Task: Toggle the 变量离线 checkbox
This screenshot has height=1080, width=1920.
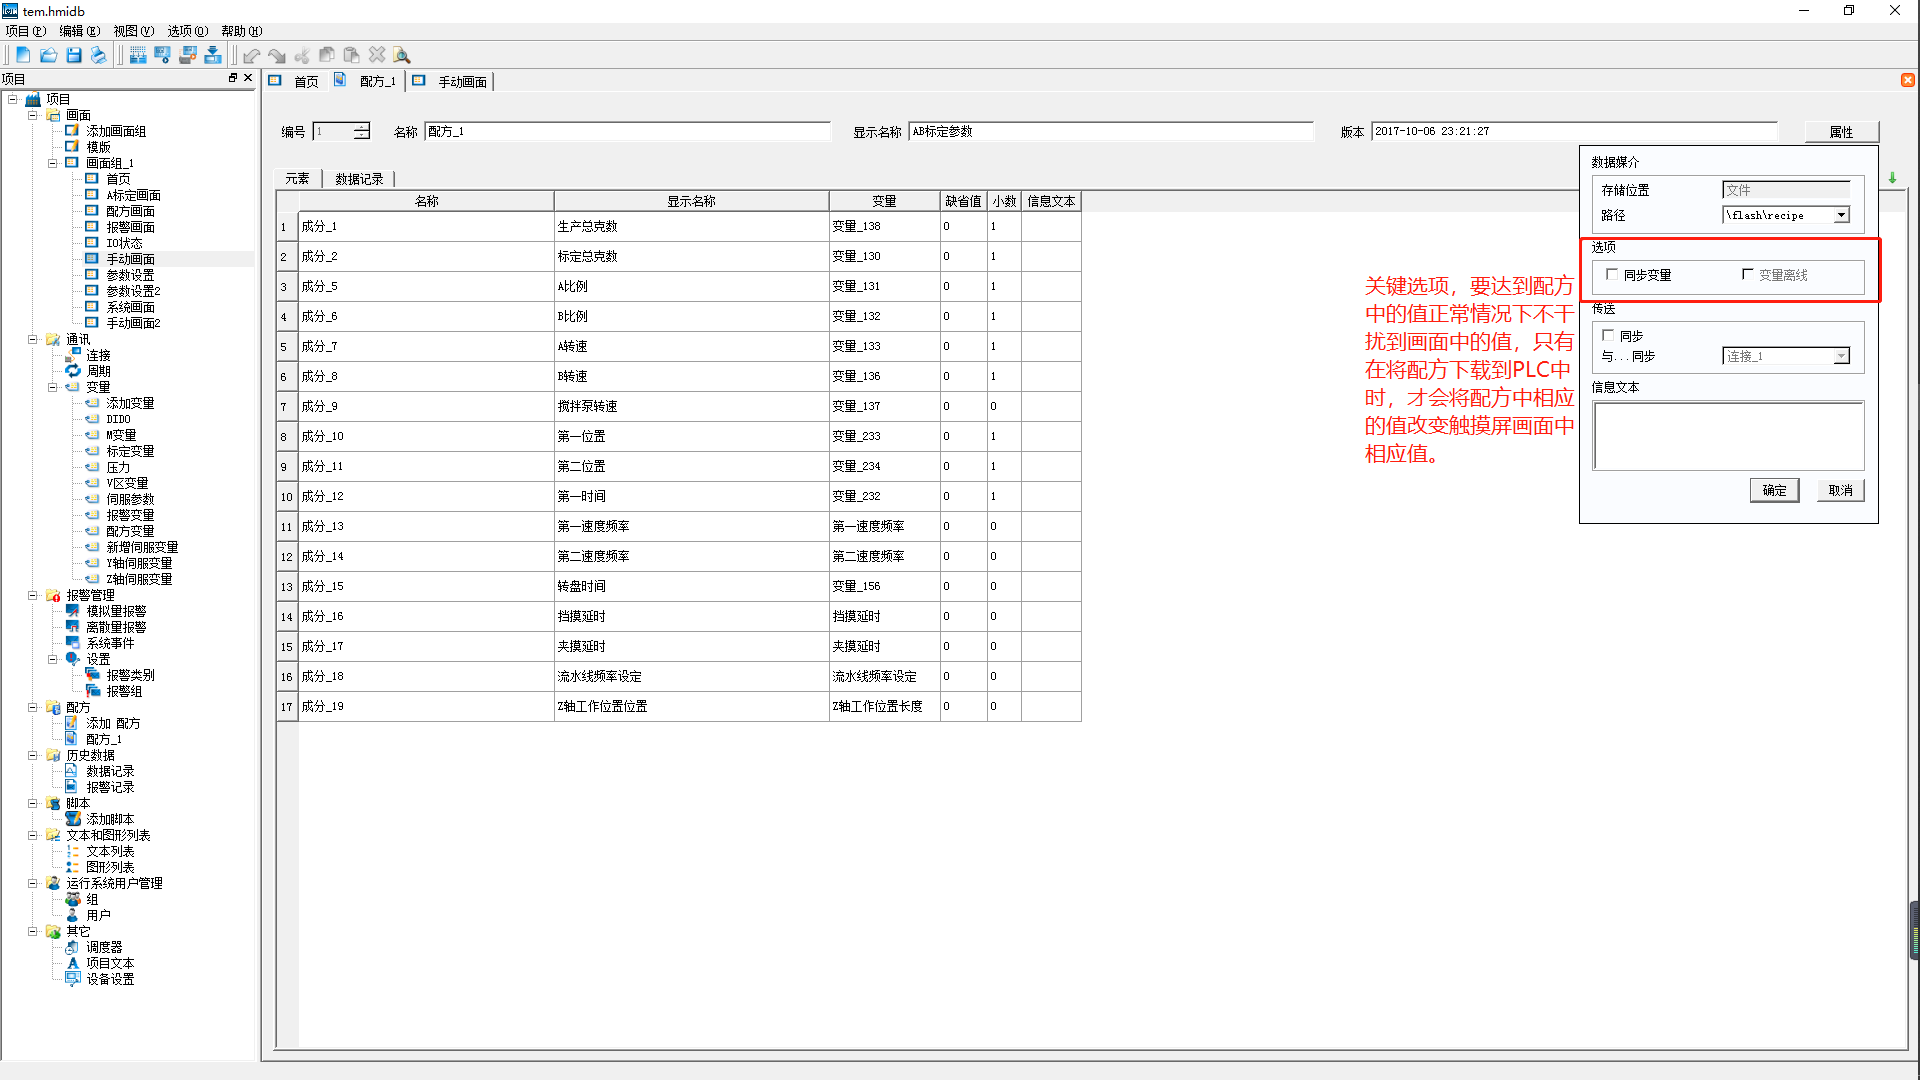Action: (1748, 274)
